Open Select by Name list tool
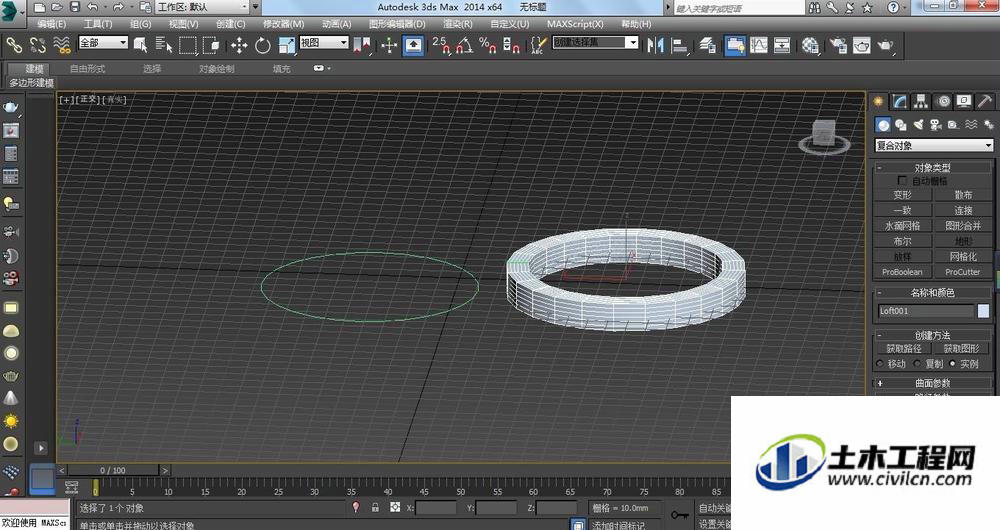 coord(163,45)
